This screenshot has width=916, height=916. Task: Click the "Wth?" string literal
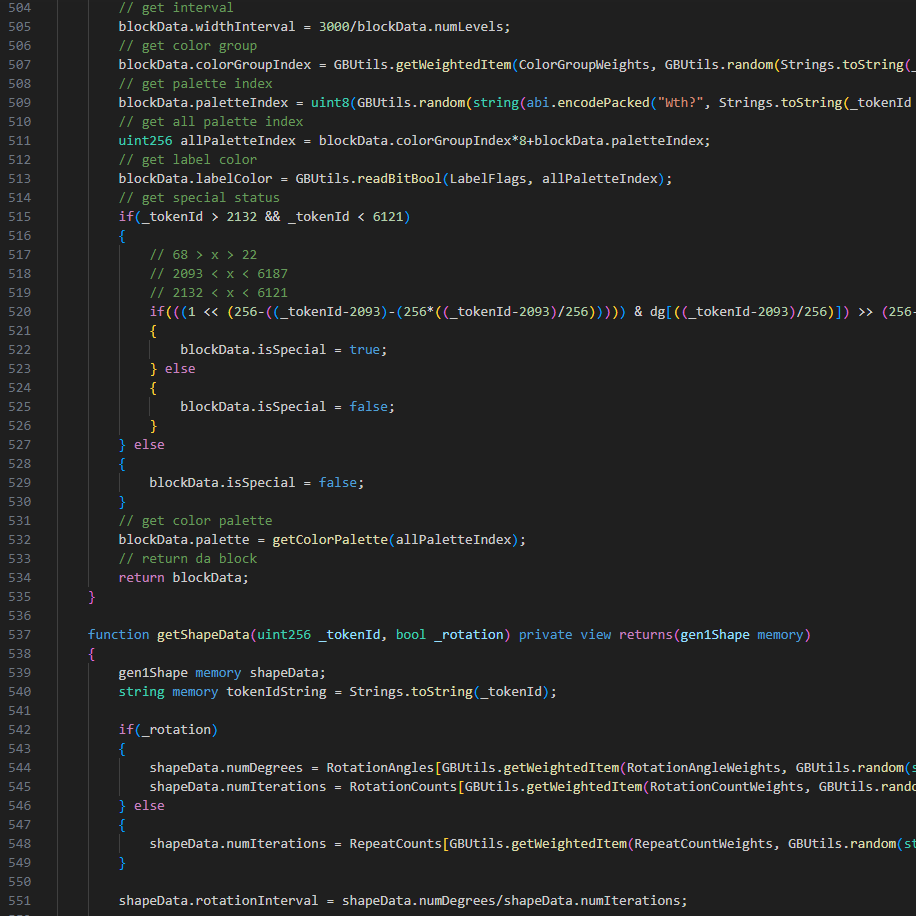tap(679, 103)
